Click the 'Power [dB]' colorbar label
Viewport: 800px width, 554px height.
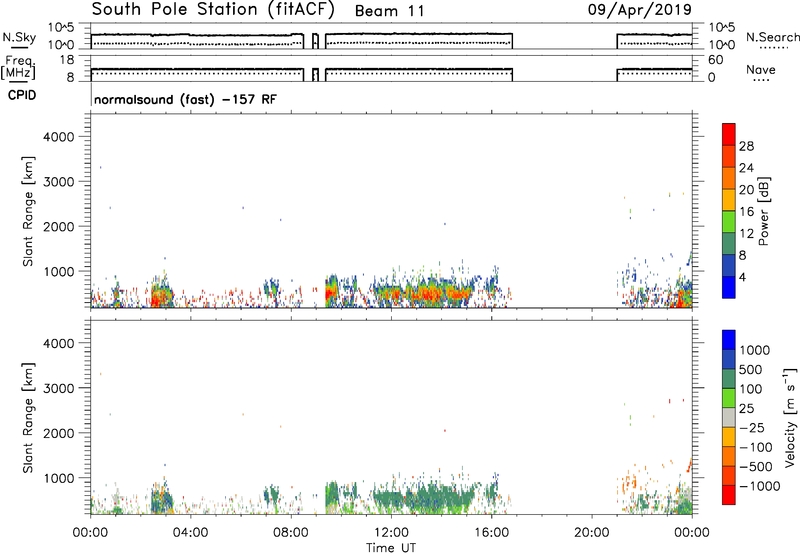pyautogui.click(x=763, y=211)
